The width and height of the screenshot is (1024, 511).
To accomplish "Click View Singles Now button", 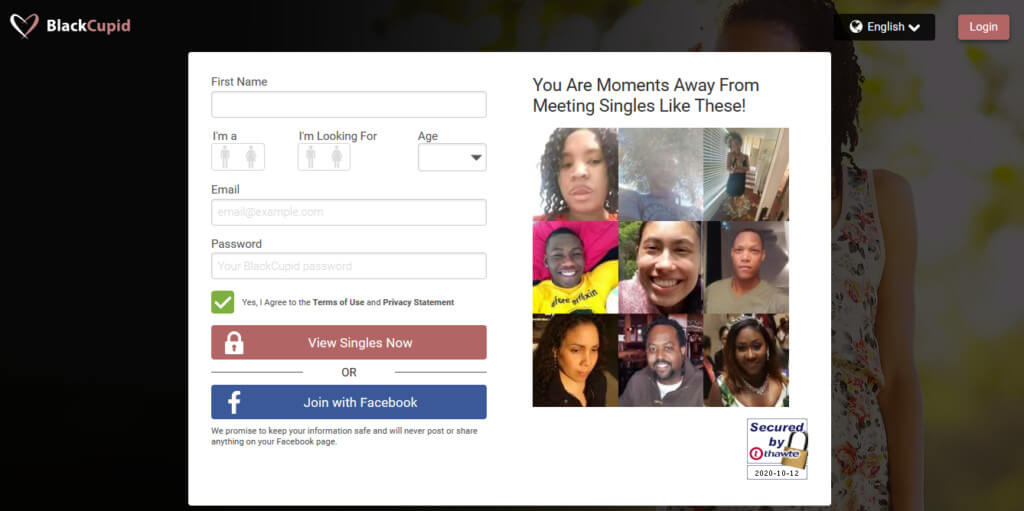I will (349, 342).
